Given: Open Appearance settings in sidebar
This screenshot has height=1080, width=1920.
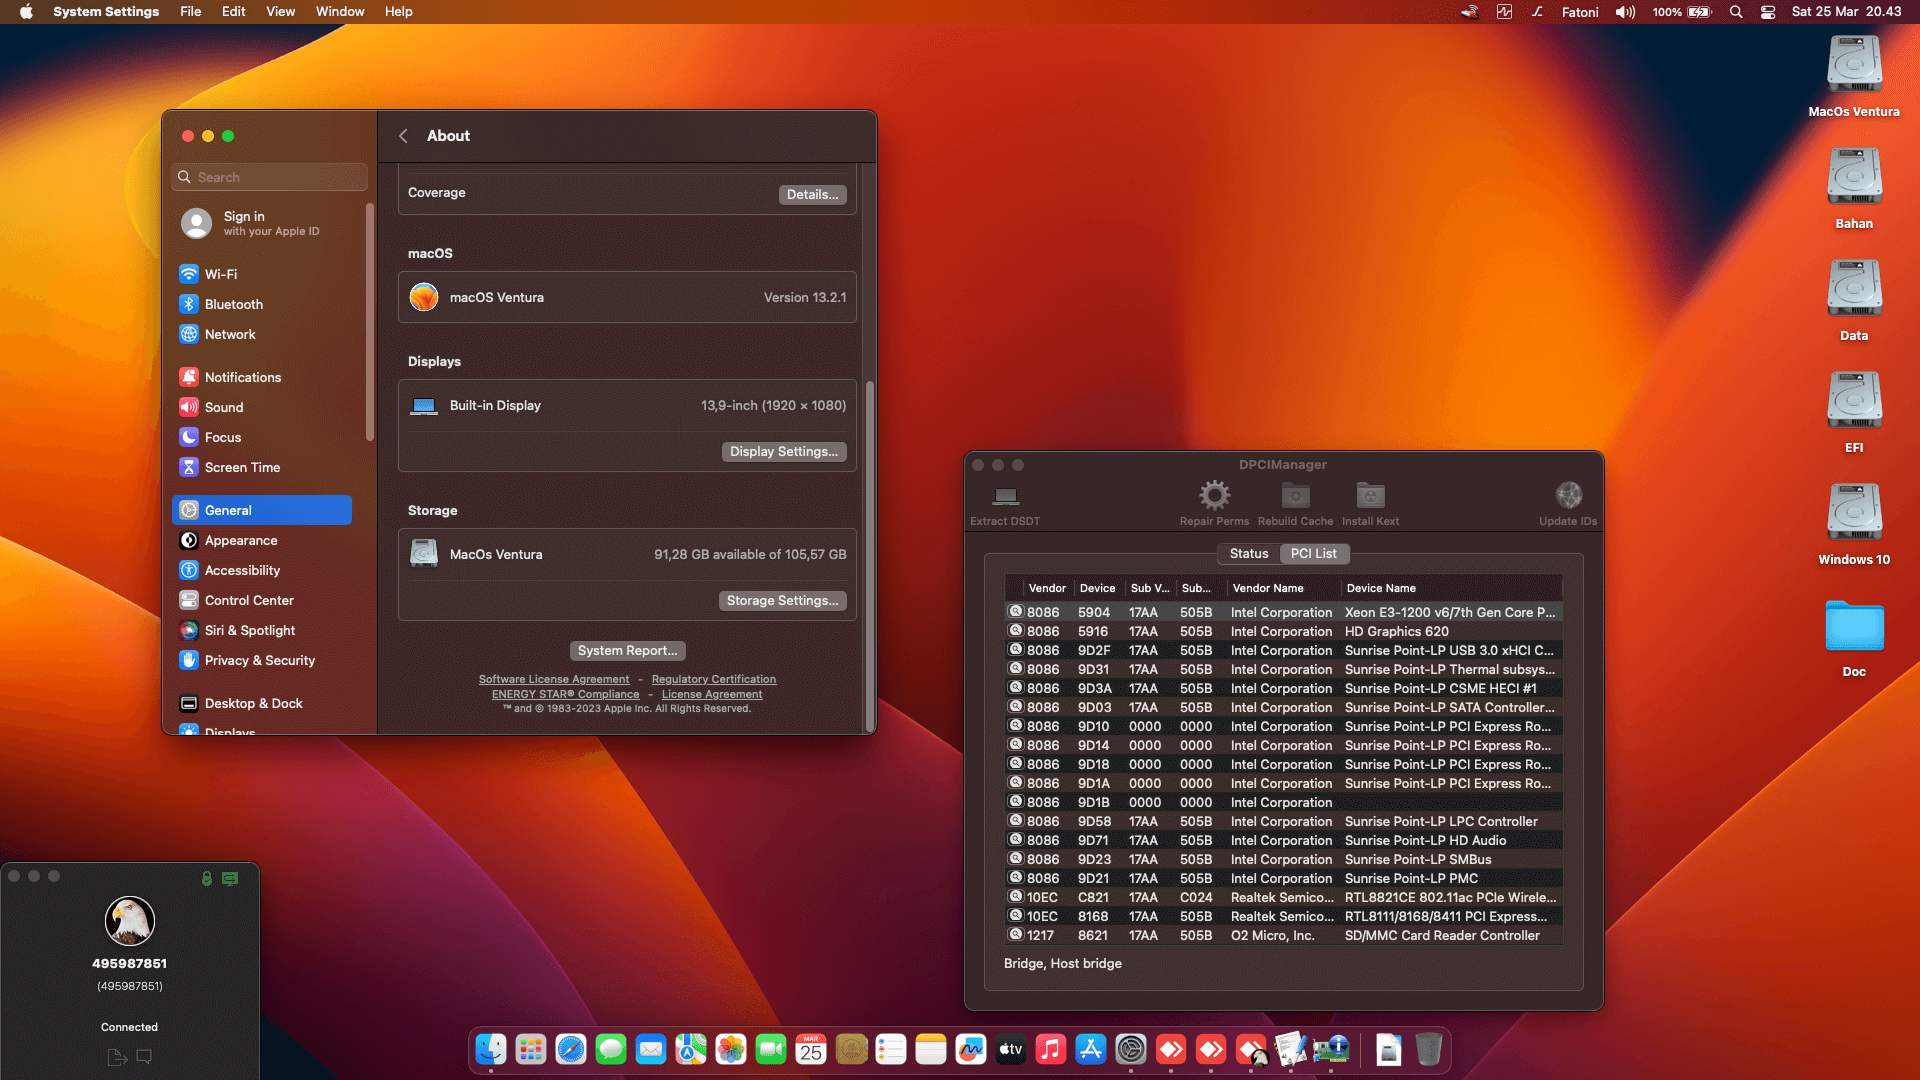Looking at the screenshot, I should click(x=262, y=540).
